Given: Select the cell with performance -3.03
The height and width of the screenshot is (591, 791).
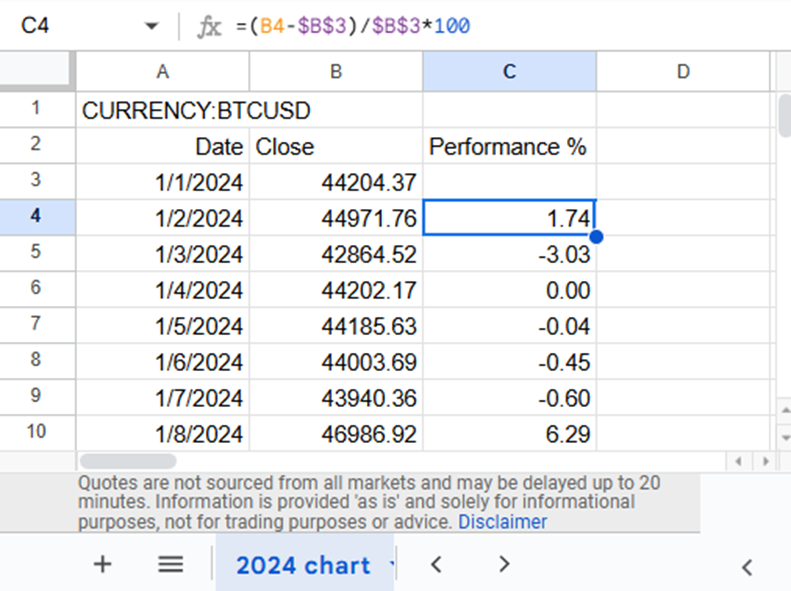Looking at the screenshot, I should pyautogui.click(x=510, y=254).
